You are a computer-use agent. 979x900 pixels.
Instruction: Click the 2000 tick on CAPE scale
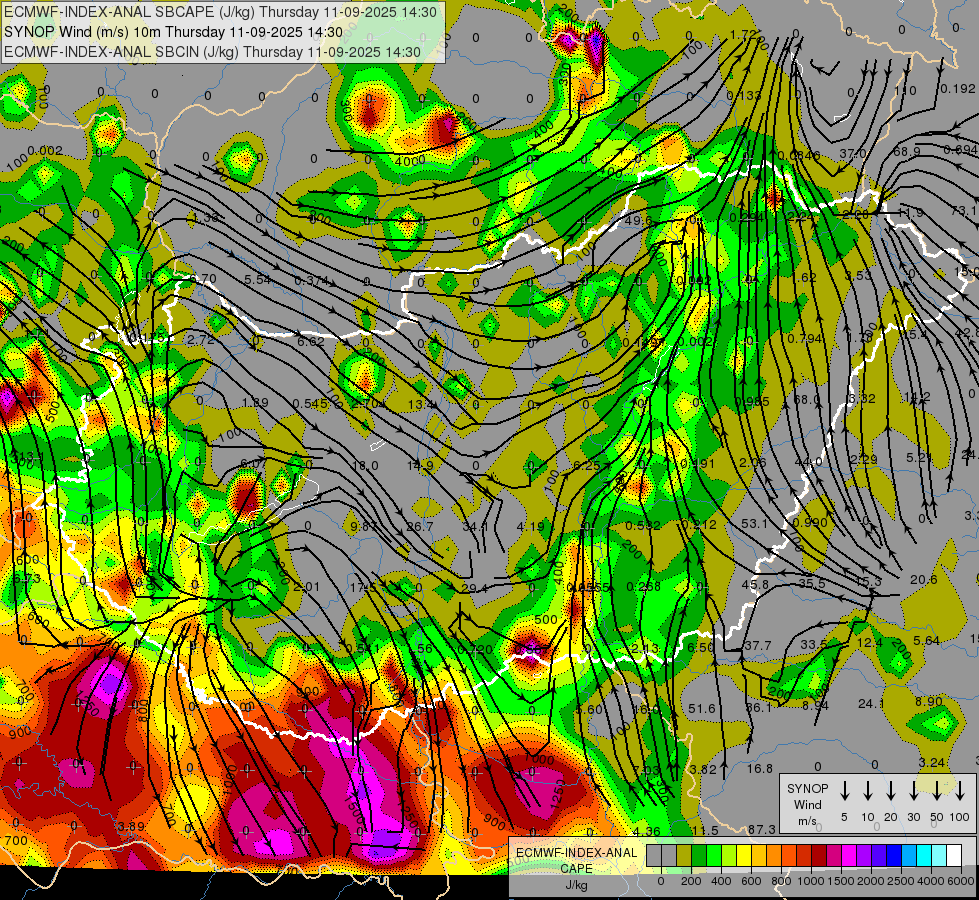tap(871, 881)
